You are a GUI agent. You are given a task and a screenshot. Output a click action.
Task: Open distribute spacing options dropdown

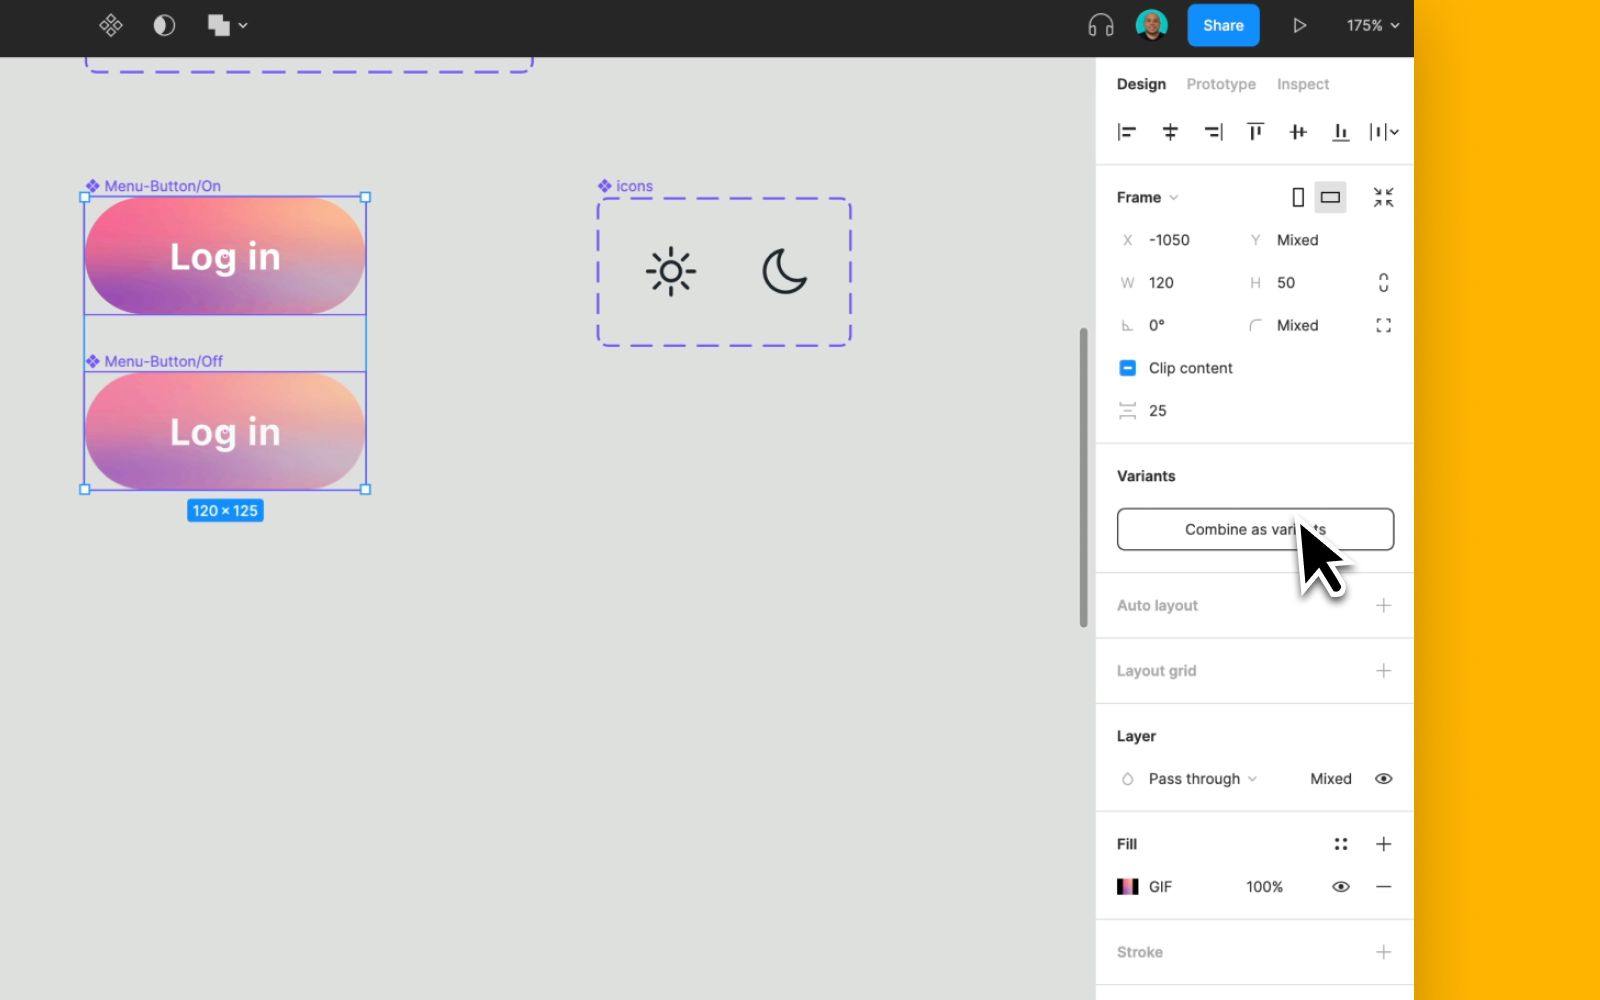coord(1384,132)
